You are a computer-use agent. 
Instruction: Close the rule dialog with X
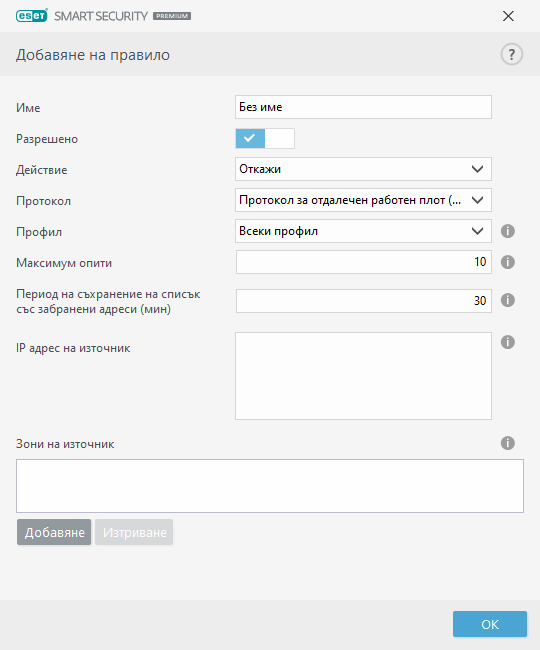pos(508,16)
